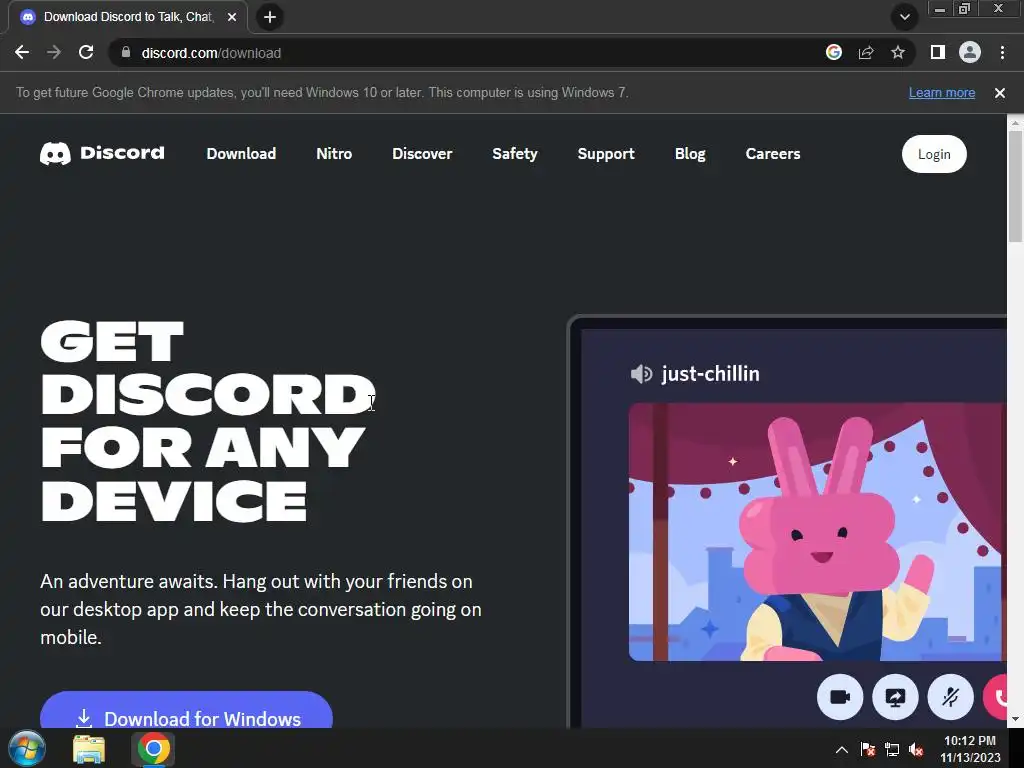The height and width of the screenshot is (768, 1024).
Task: Open Chrome side panel icon
Action: tap(938, 52)
